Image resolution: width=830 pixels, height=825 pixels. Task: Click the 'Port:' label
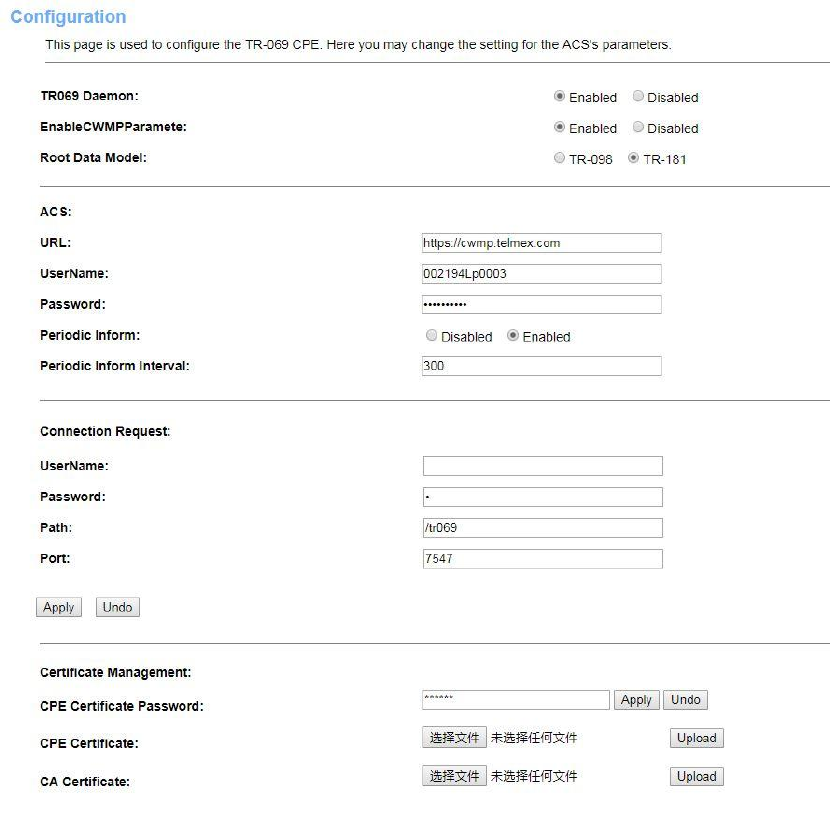(55, 559)
